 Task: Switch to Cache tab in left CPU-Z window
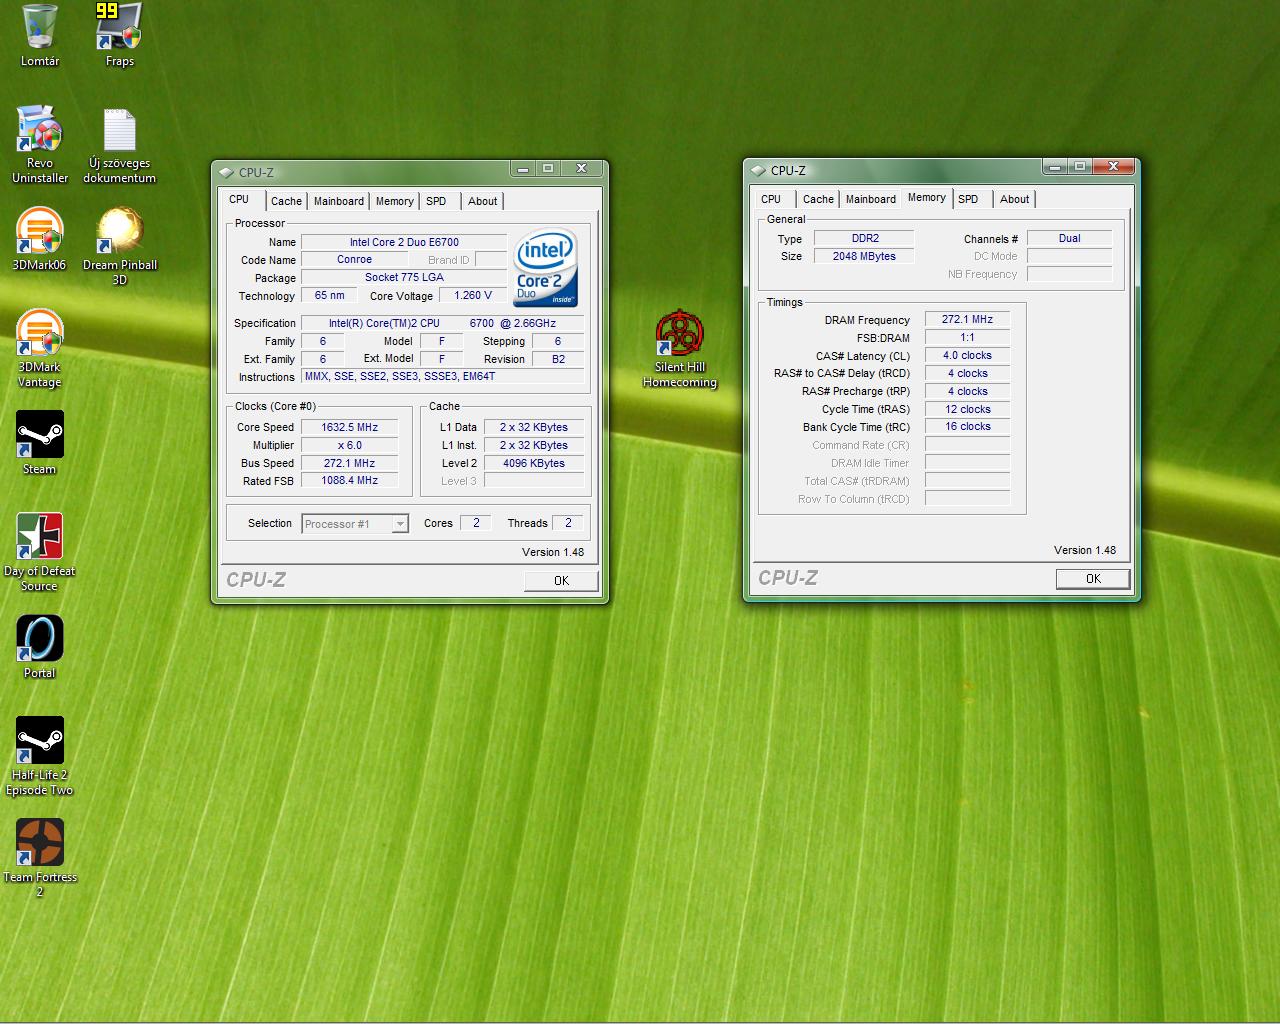[x=286, y=201]
